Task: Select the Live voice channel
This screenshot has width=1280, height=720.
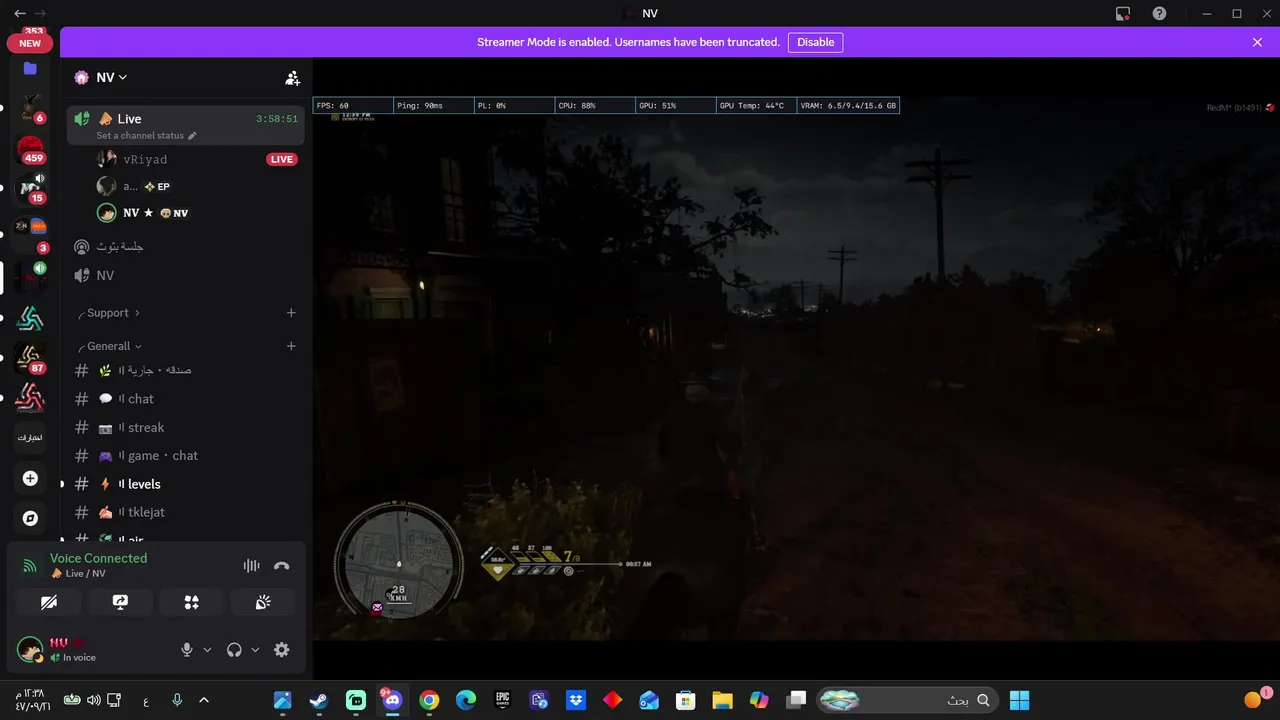Action: pyautogui.click(x=186, y=125)
